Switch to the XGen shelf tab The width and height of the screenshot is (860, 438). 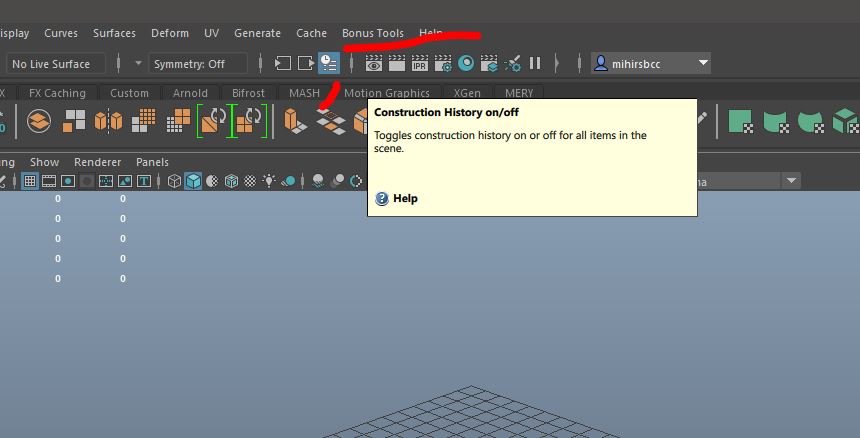click(x=467, y=93)
